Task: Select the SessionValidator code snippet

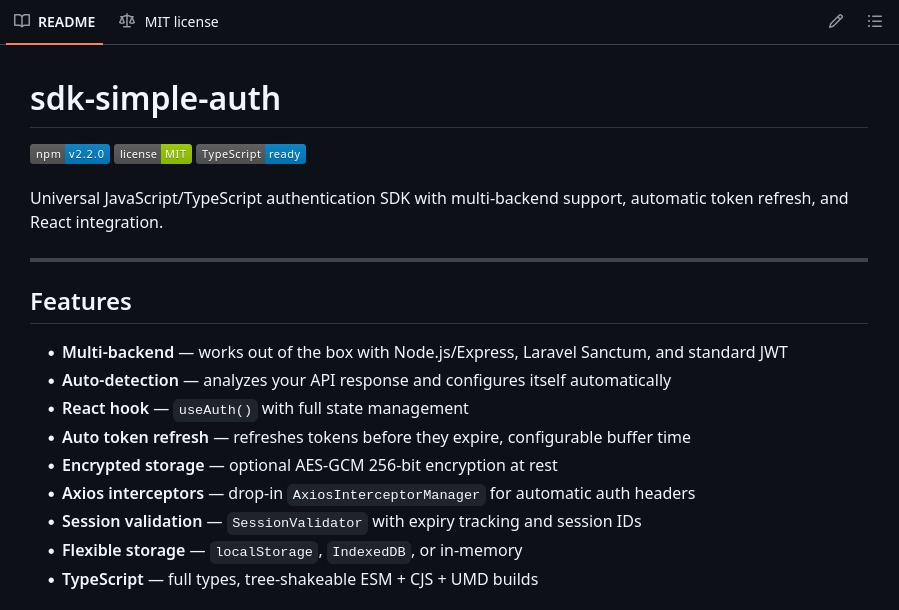Action: (297, 522)
